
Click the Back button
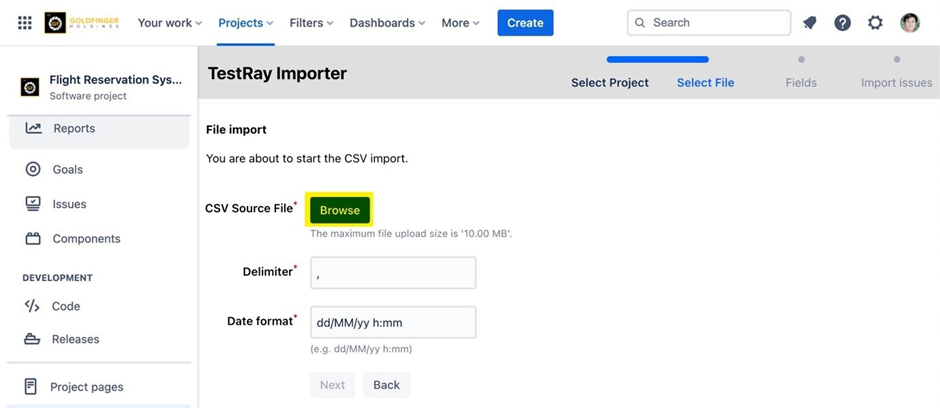point(386,385)
